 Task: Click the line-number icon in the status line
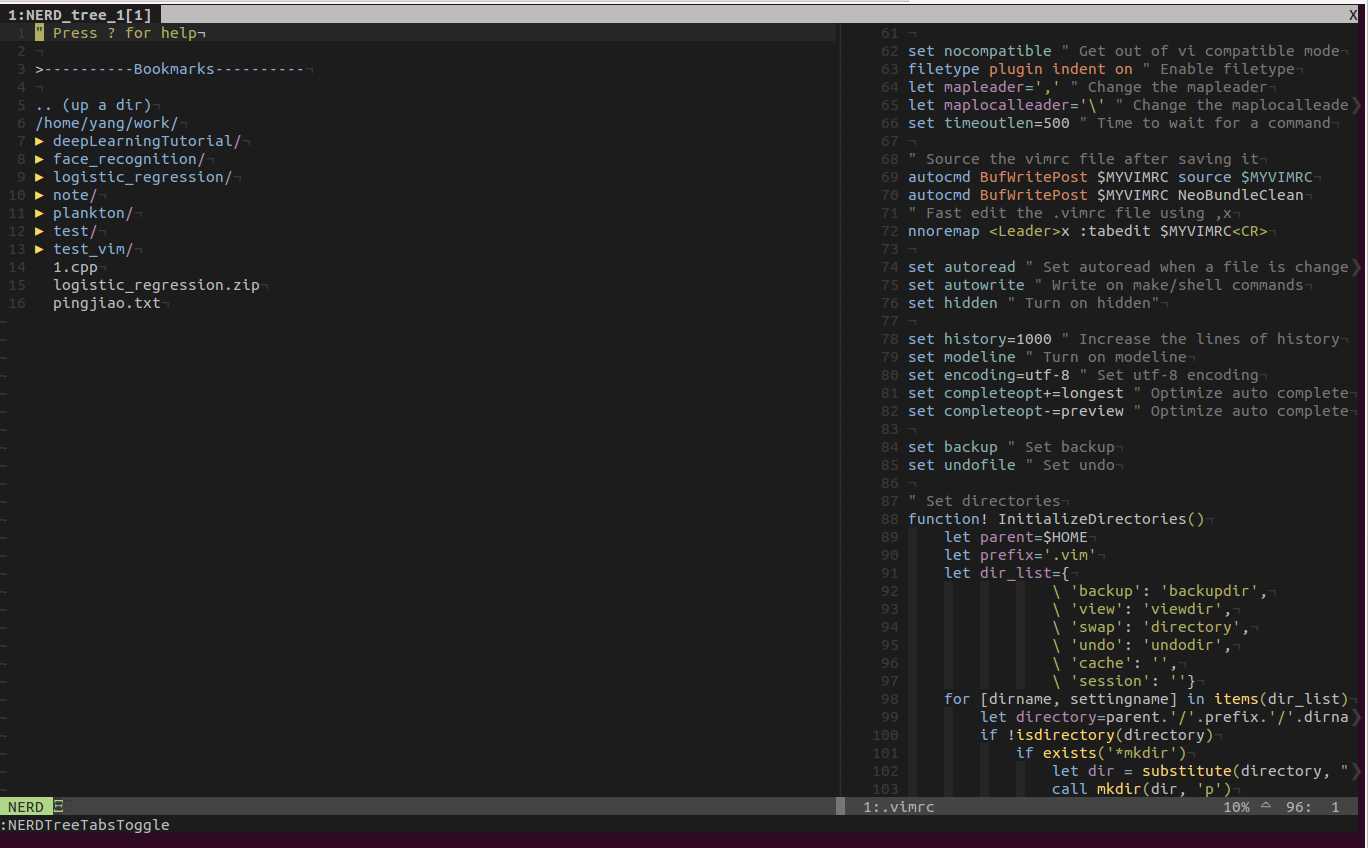1266,806
